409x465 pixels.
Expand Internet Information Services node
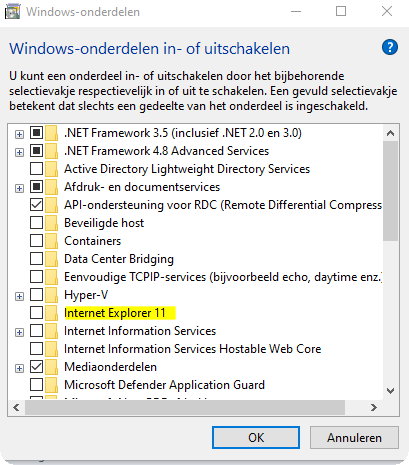pyautogui.click(x=20, y=332)
